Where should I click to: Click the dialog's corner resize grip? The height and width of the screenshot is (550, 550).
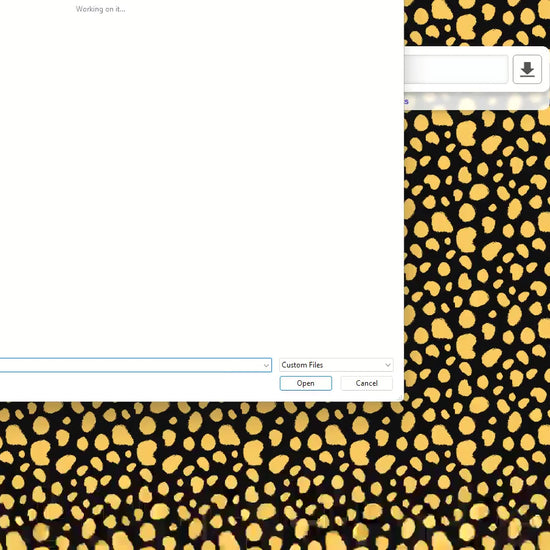[x=400, y=398]
